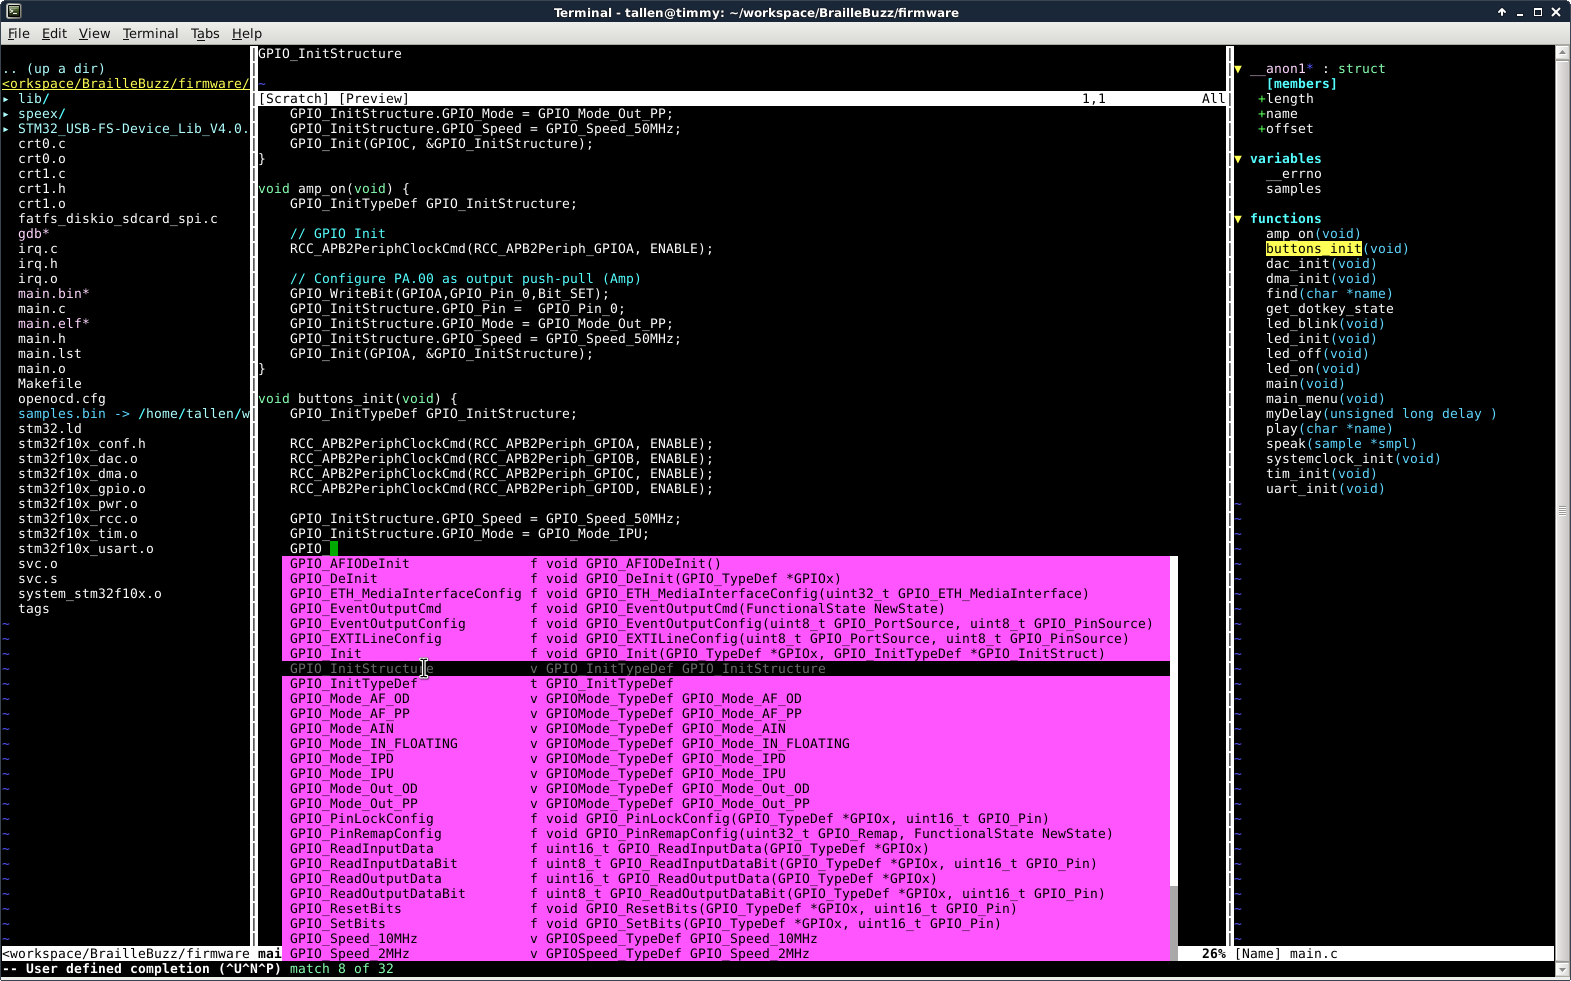Open main.c in file tree
This screenshot has height=981, width=1571.
(x=42, y=309)
